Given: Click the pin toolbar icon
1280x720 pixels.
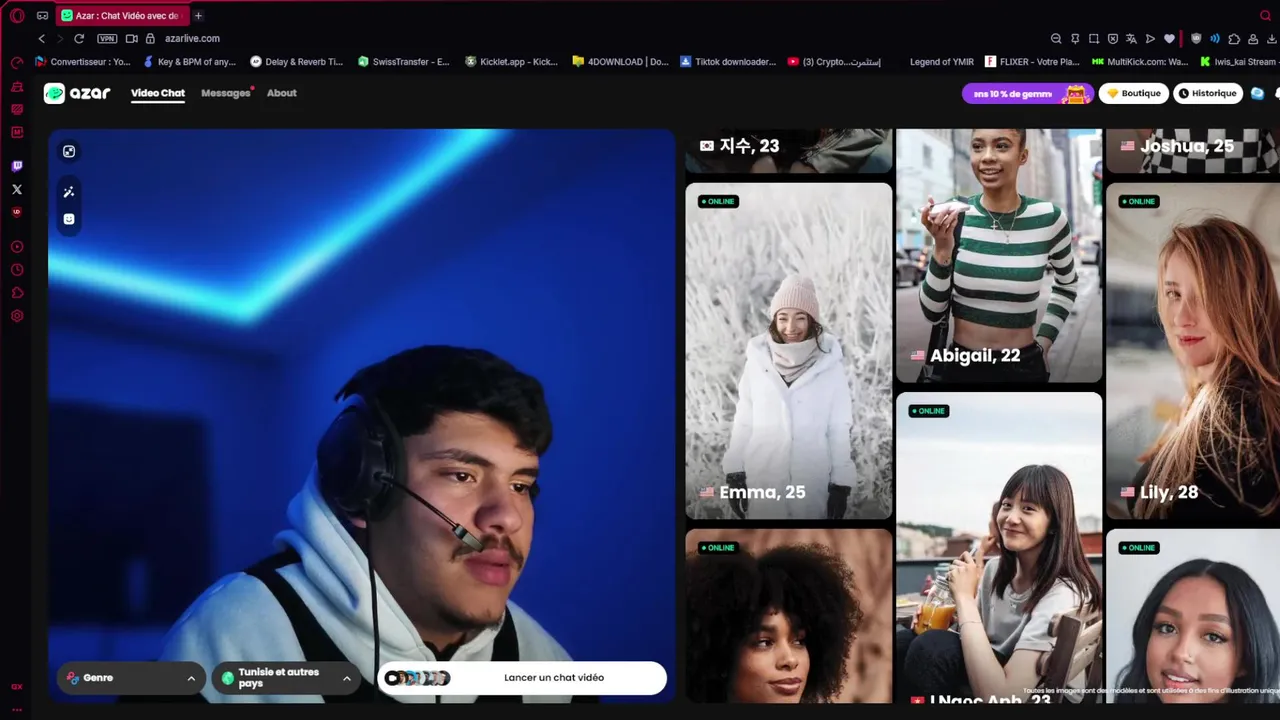Looking at the screenshot, I should click(1075, 38).
